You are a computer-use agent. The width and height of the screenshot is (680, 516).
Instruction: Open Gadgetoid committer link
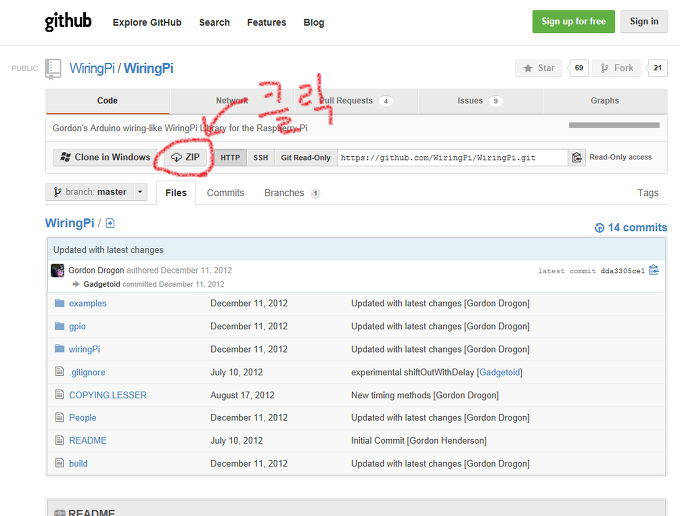pos(102,284)
